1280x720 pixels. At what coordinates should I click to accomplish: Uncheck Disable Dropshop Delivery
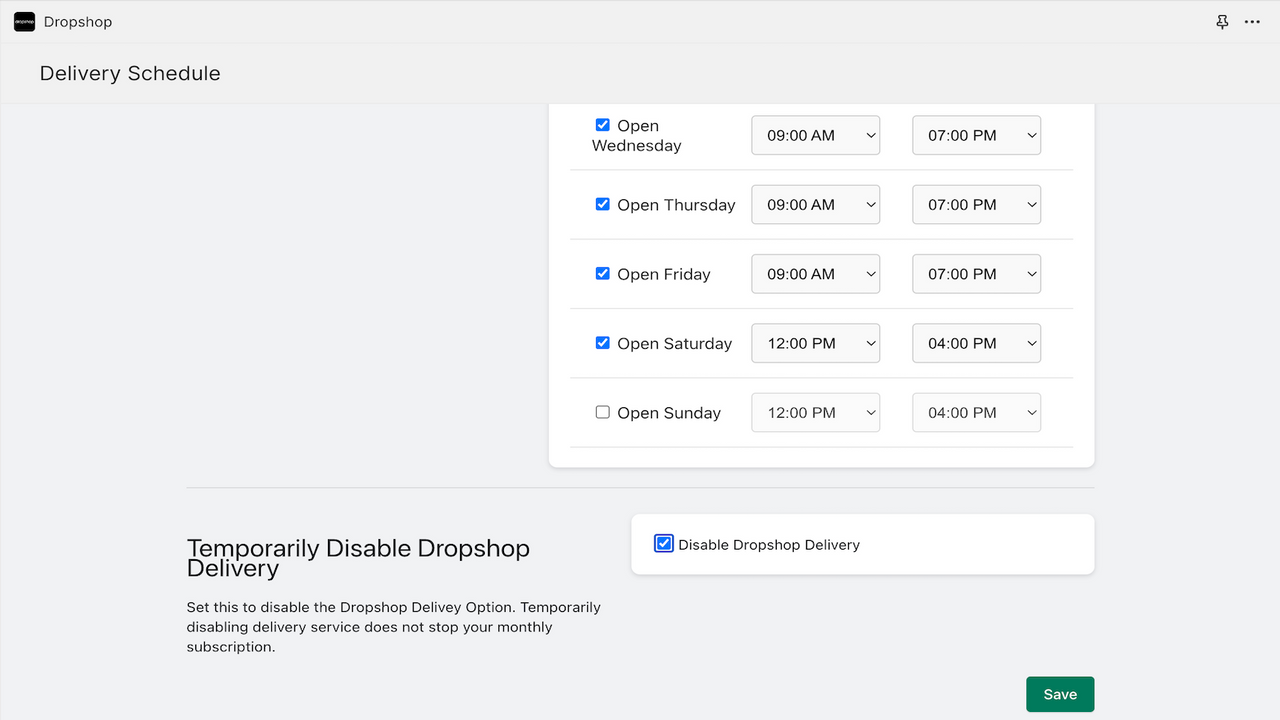coord(663,543)
